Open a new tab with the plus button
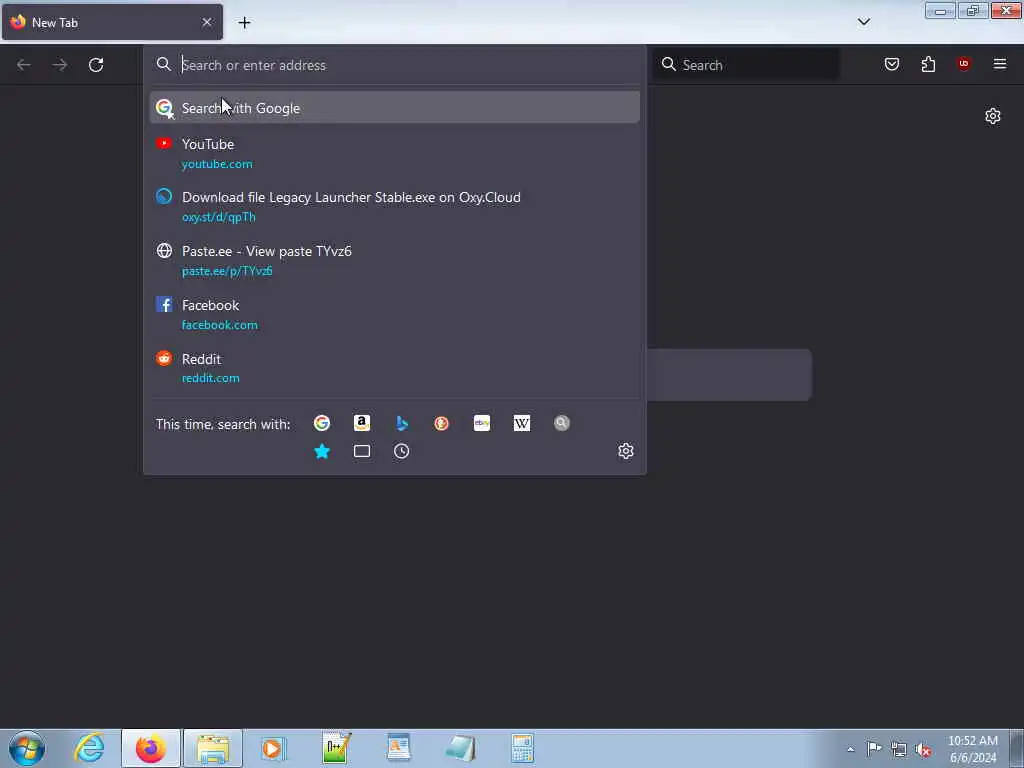Viewport: 1024px width, 768px height. pyautogui.click(x=244, y=22)
